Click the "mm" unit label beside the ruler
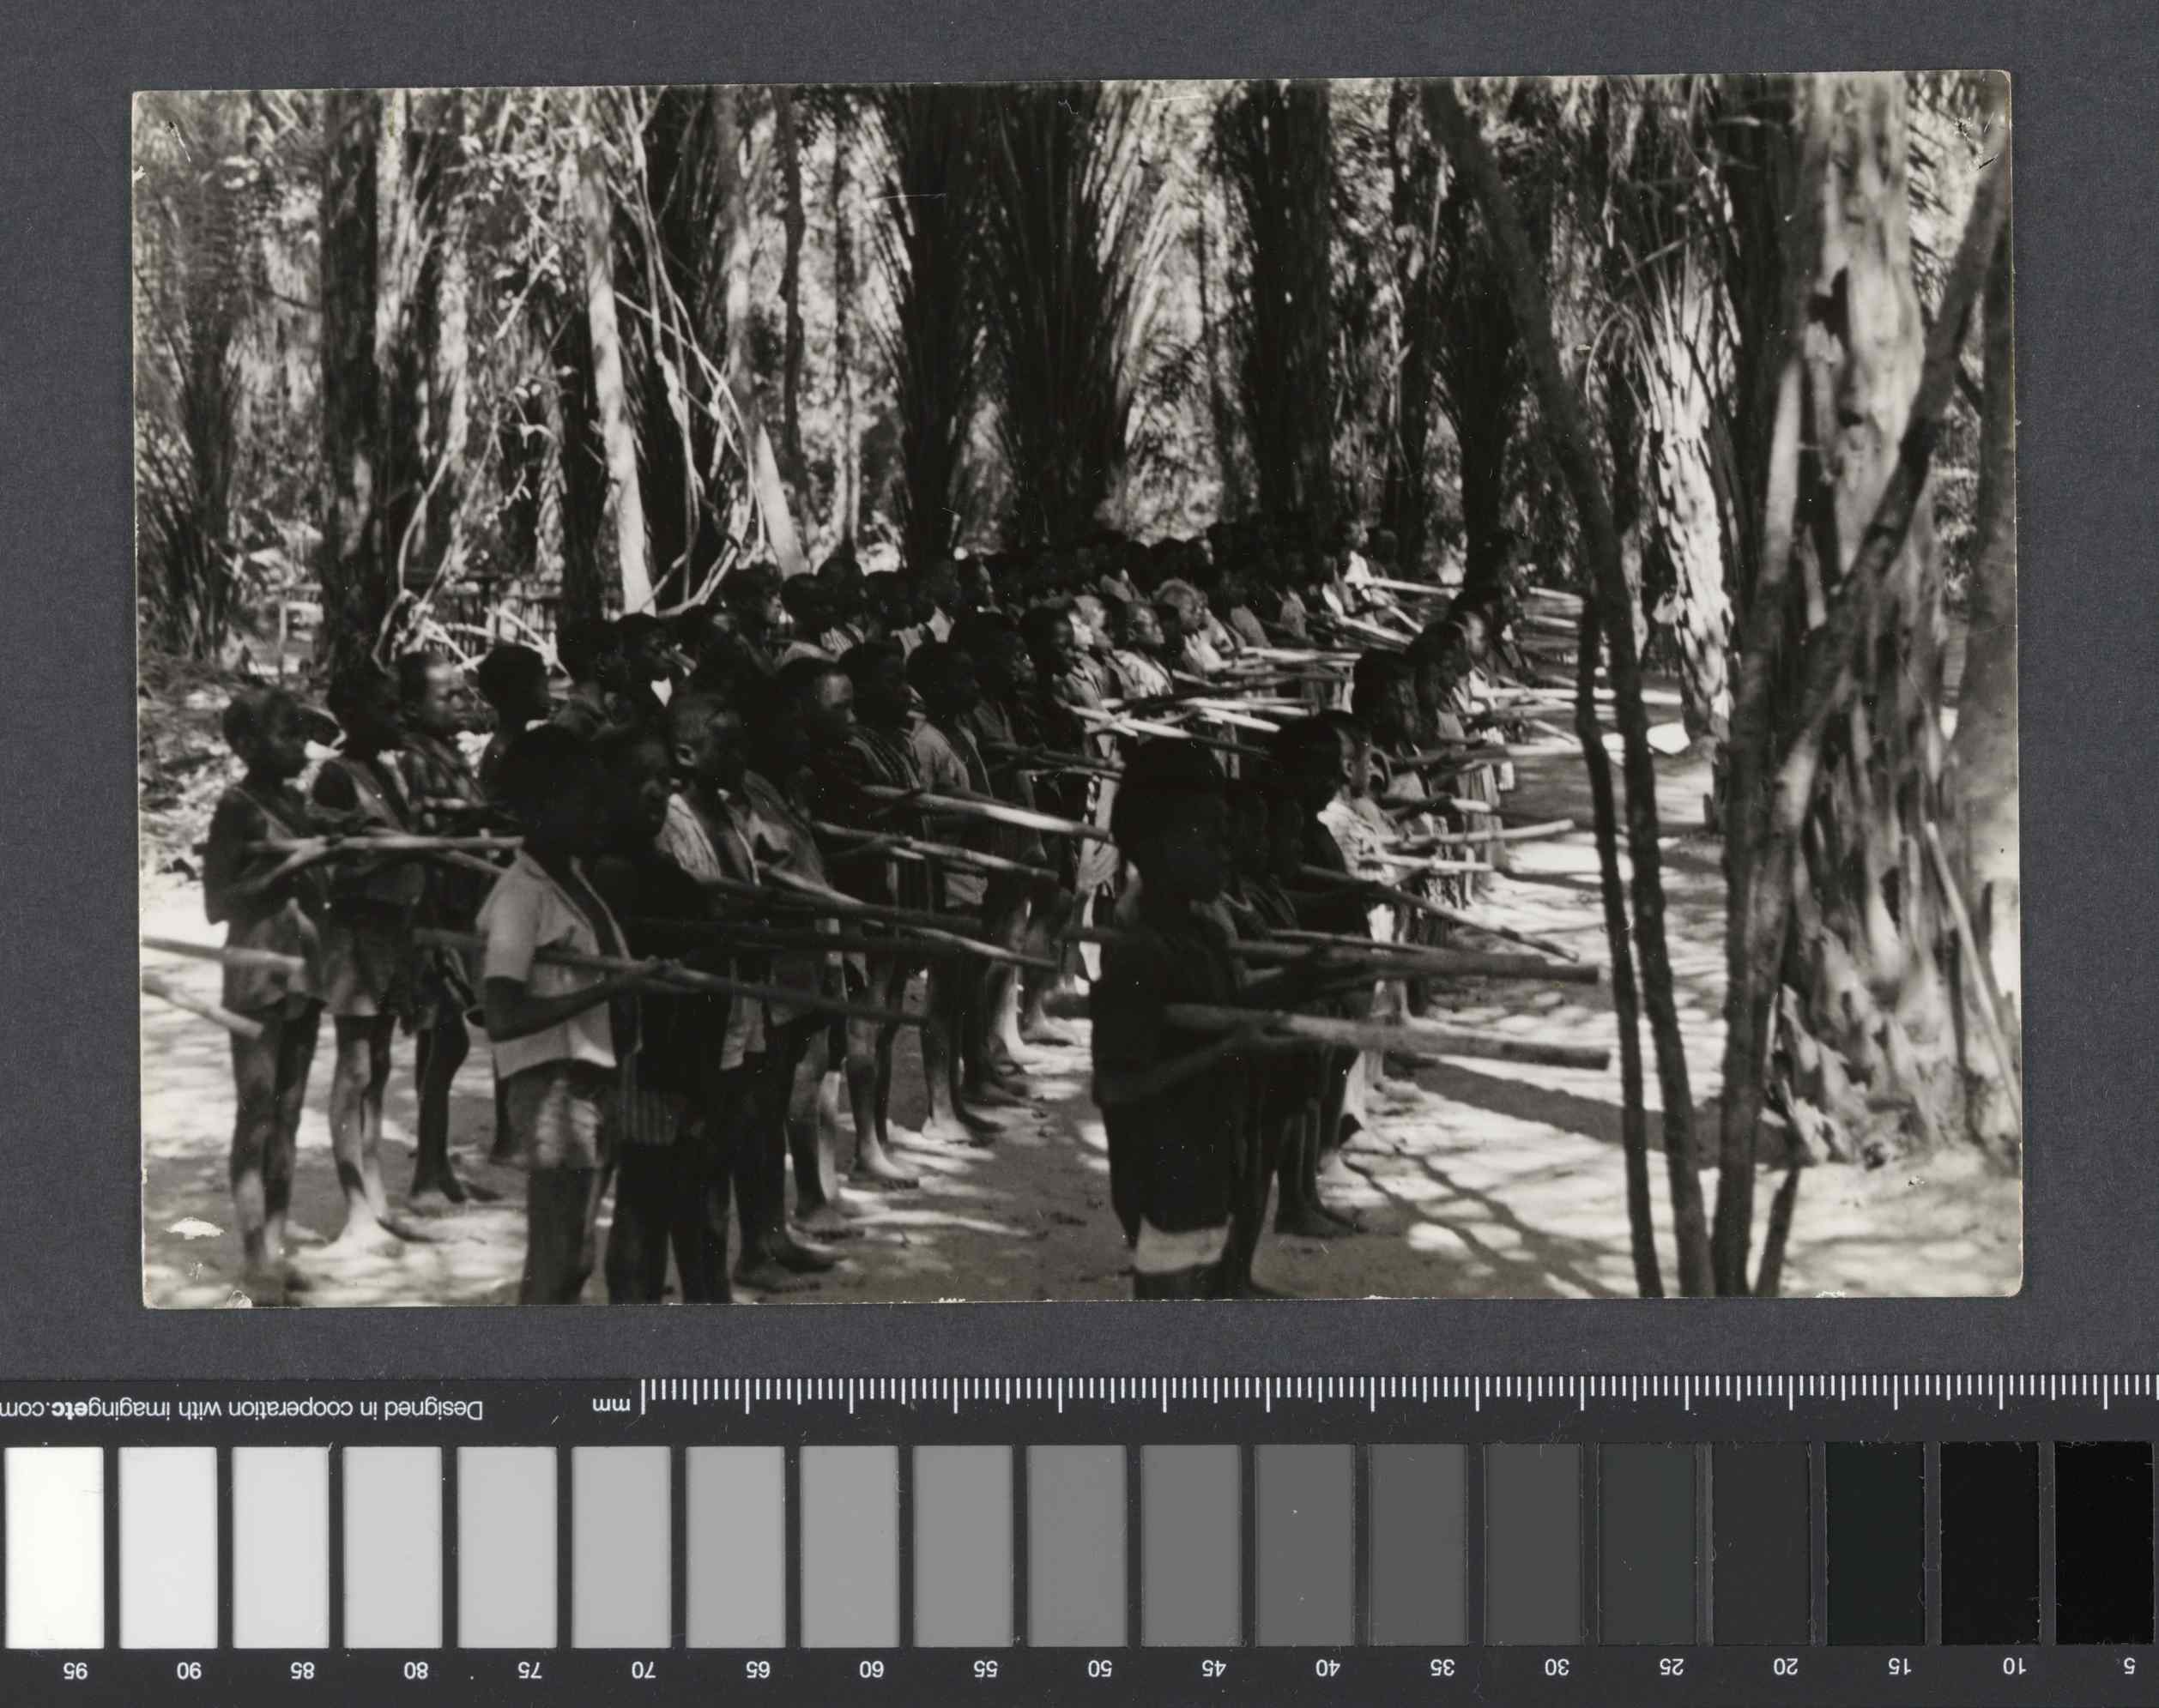The height and width of the screenshot is (1708, 2159). [x=611, y=1407]
